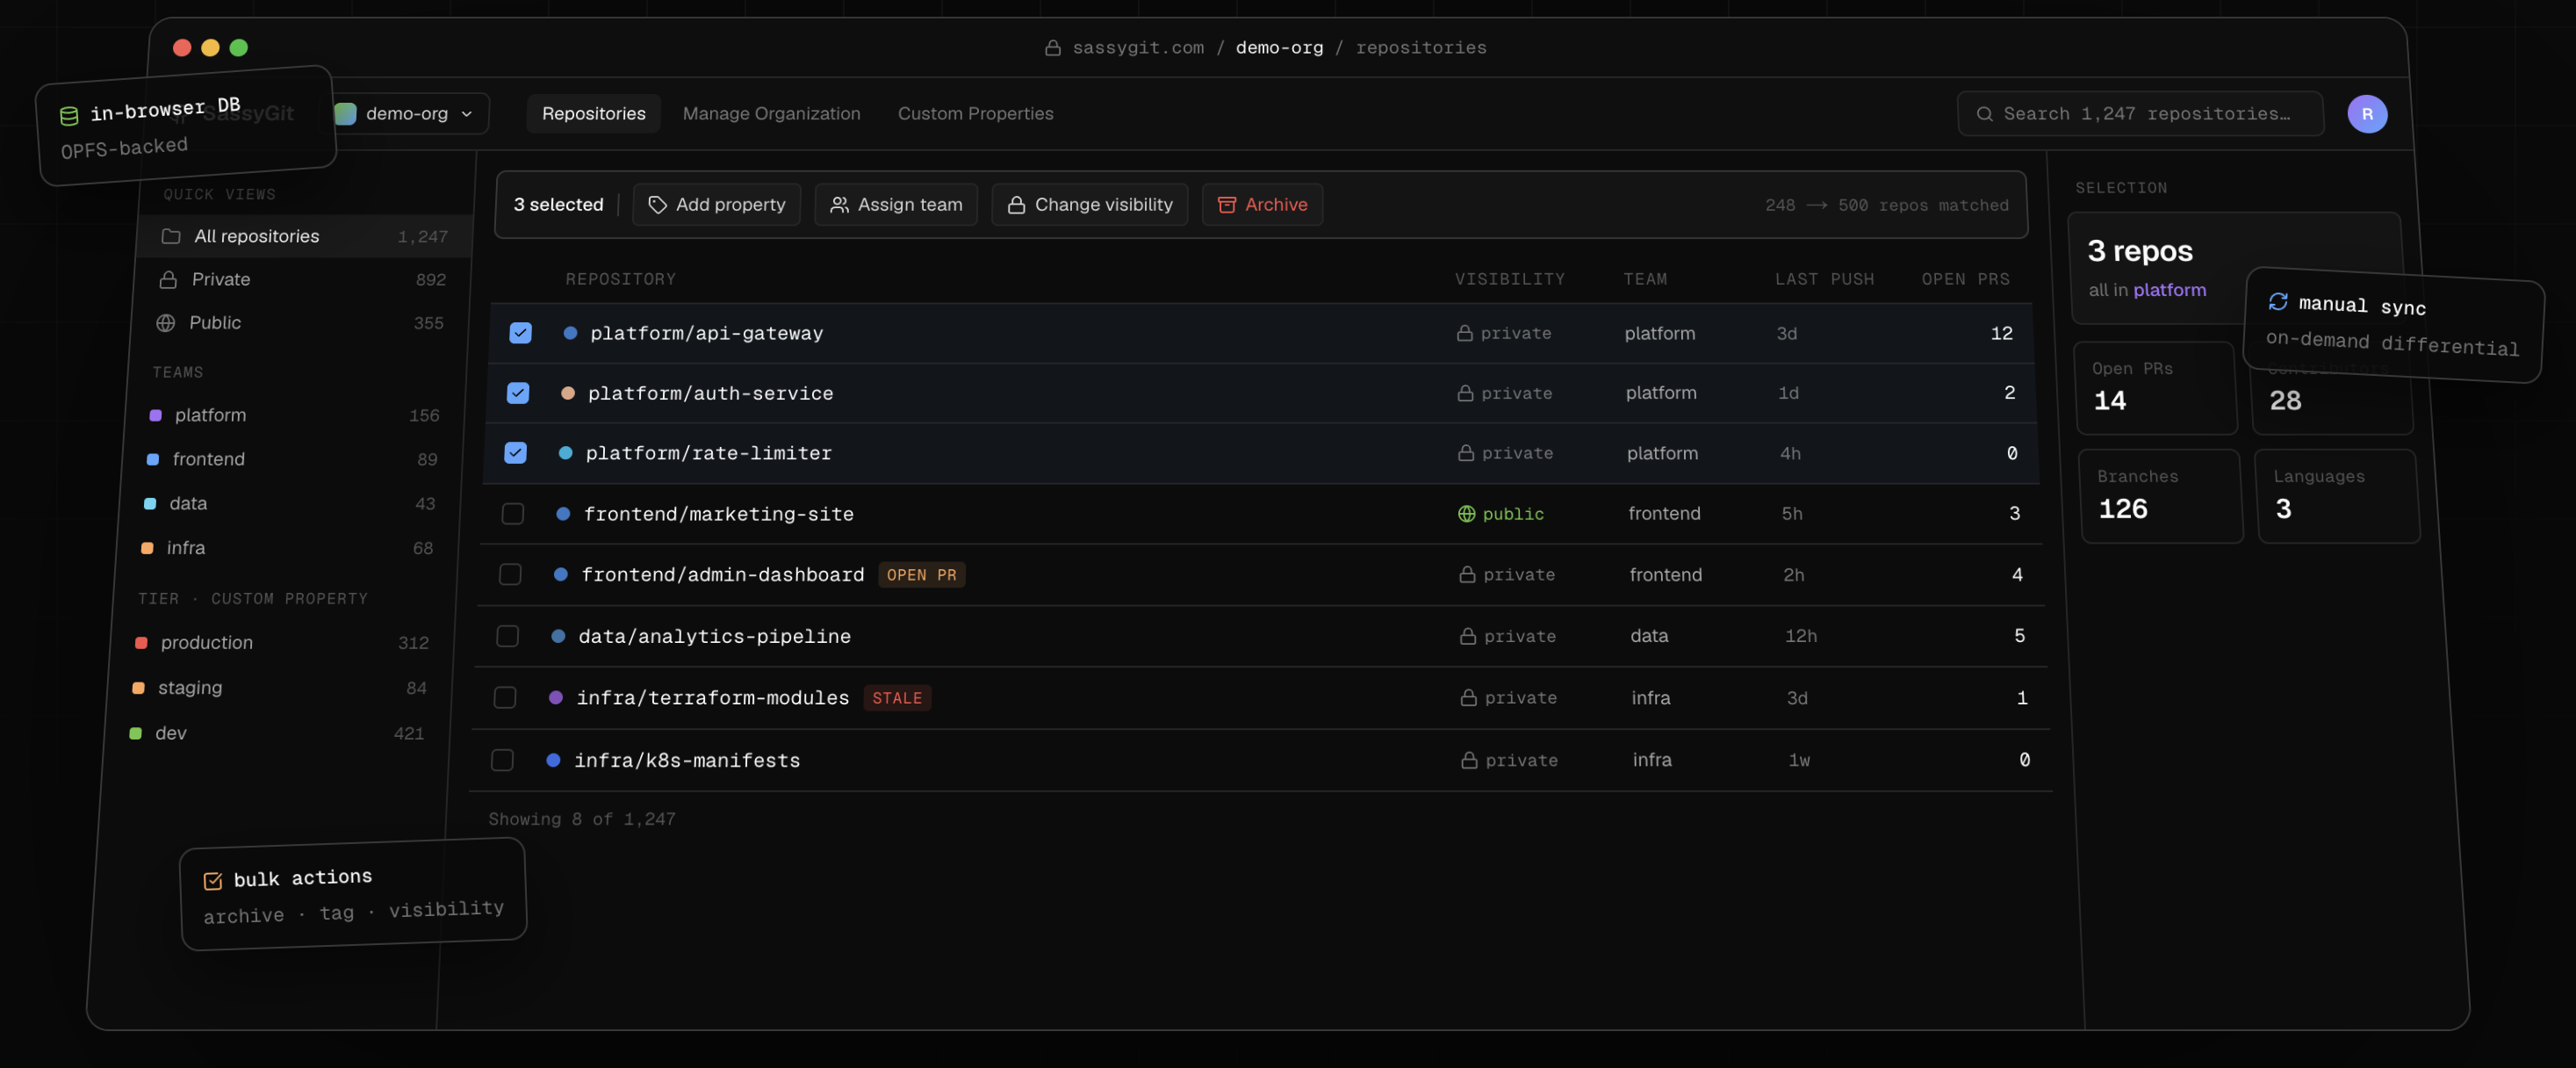
Task: Filter by frontend team
Action: 294,460
